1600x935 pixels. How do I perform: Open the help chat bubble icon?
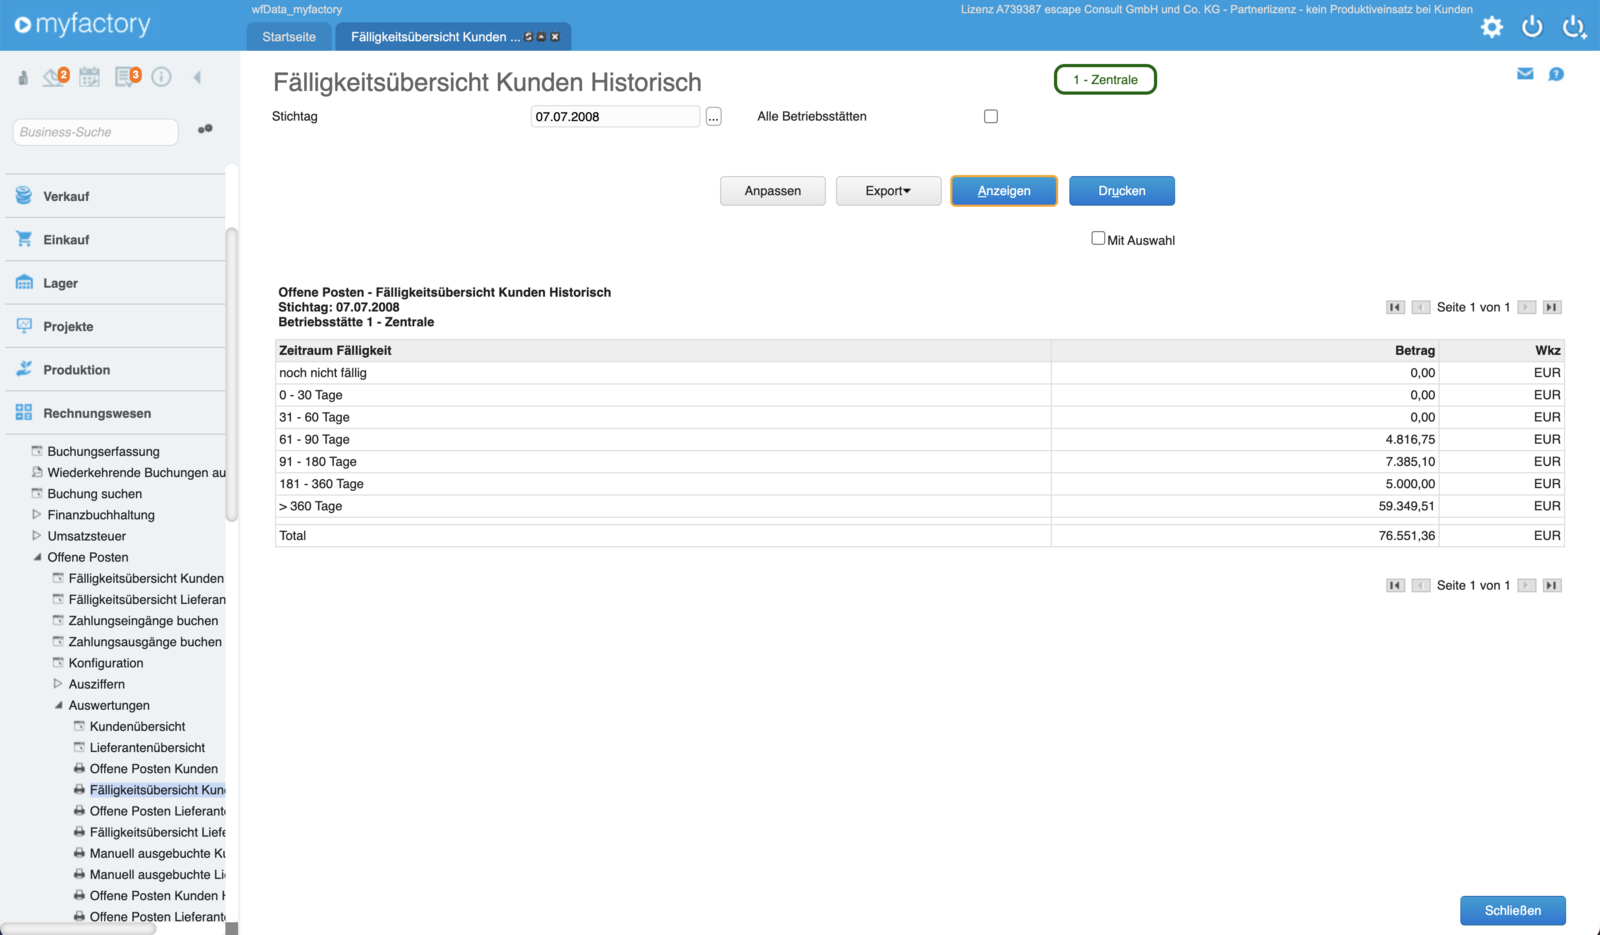click(1556, 74)
